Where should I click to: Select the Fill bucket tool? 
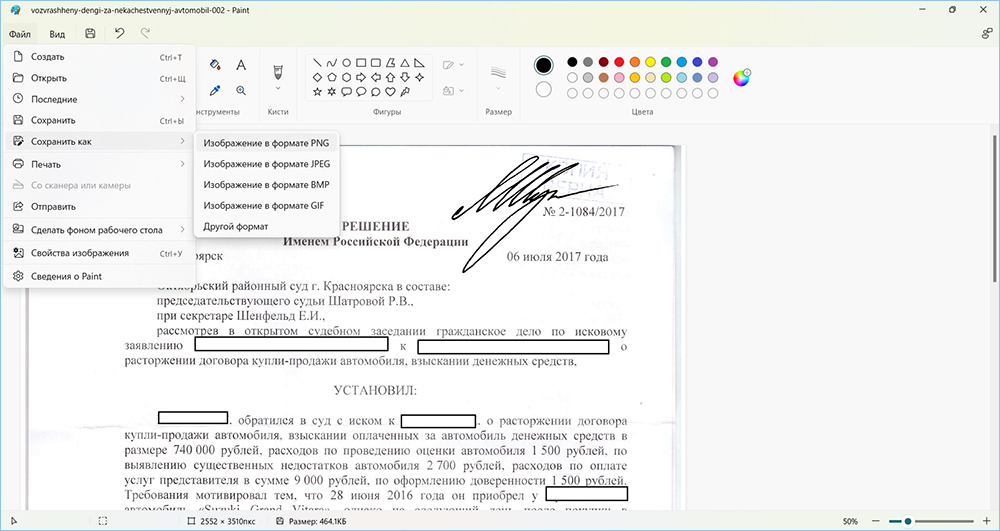[x=215, y=64]
